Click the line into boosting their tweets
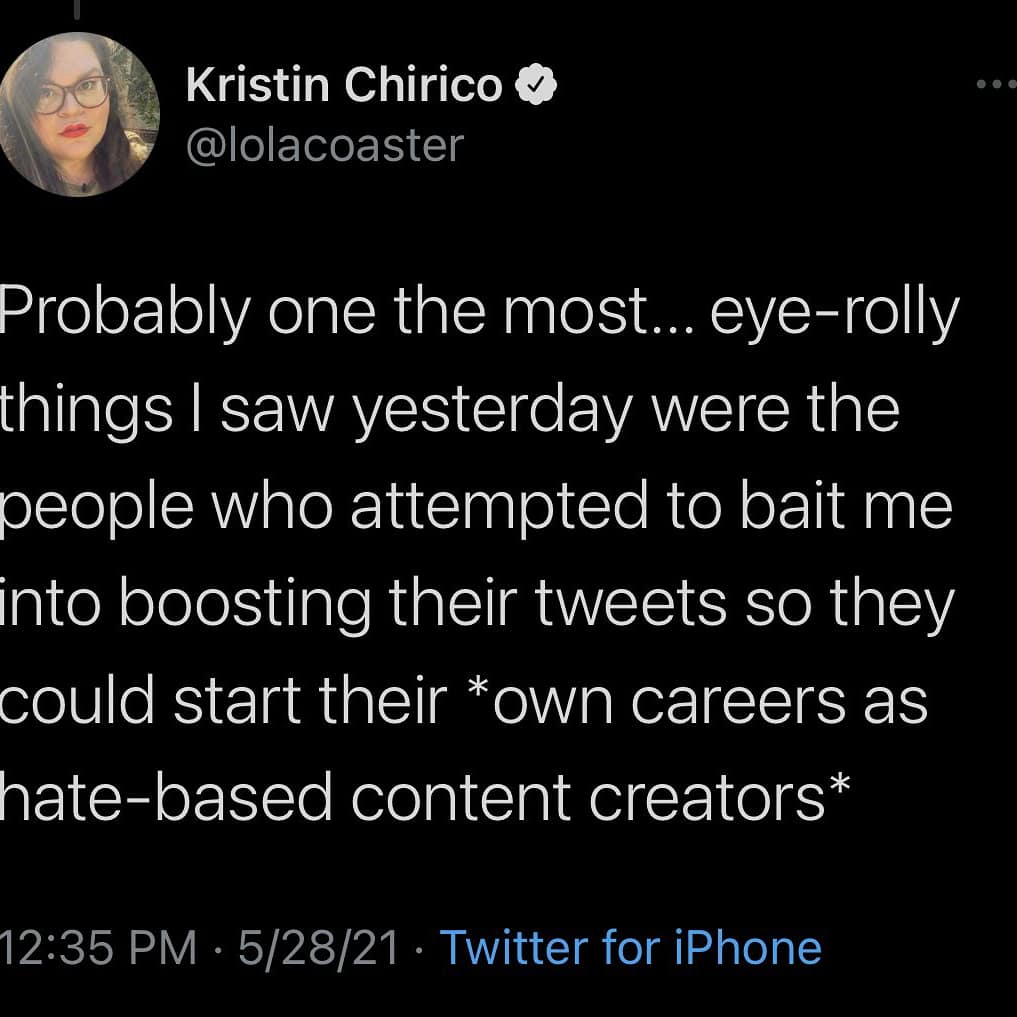Image resolution: width=1017 pixels, height=1017 pixels. pos(476,603)
